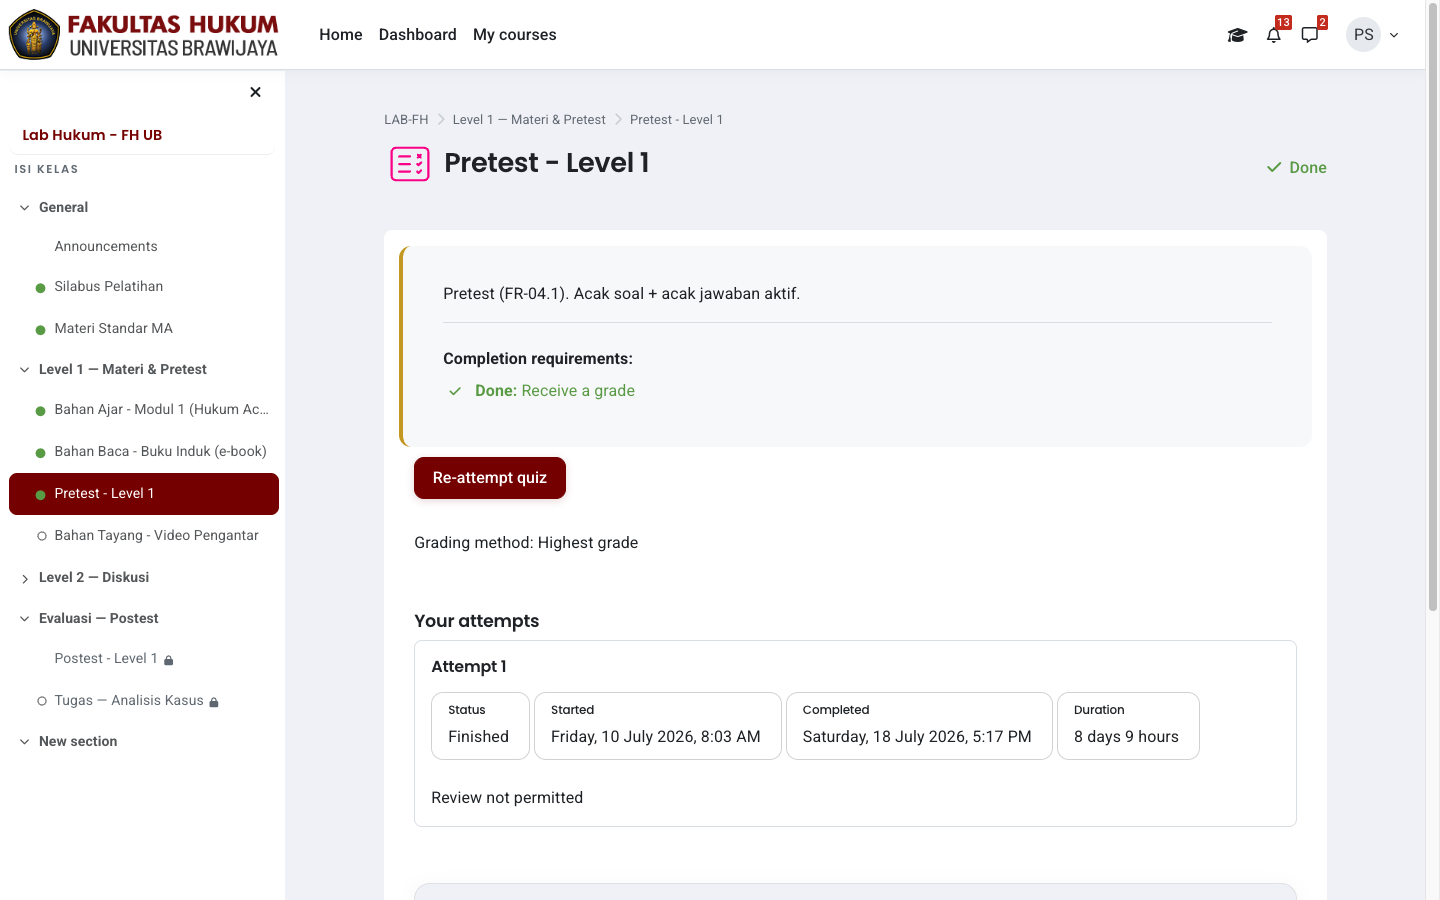Open the graduation cap icon in header
This screenshot has width=1440, height=900.
[1237, 35]
